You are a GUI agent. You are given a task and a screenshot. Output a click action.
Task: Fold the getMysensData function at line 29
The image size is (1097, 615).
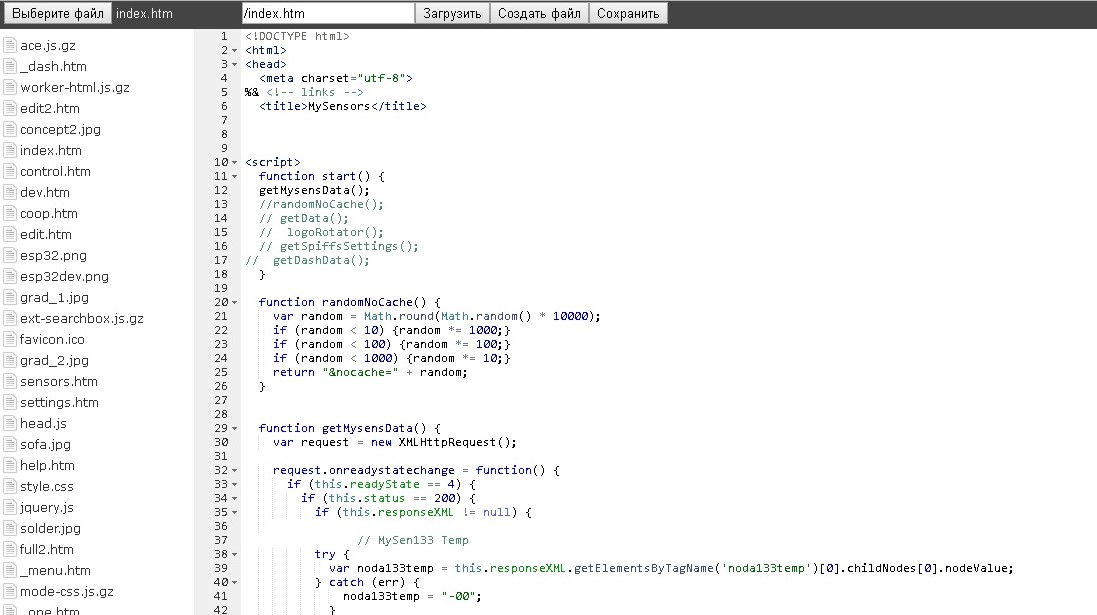234,428
